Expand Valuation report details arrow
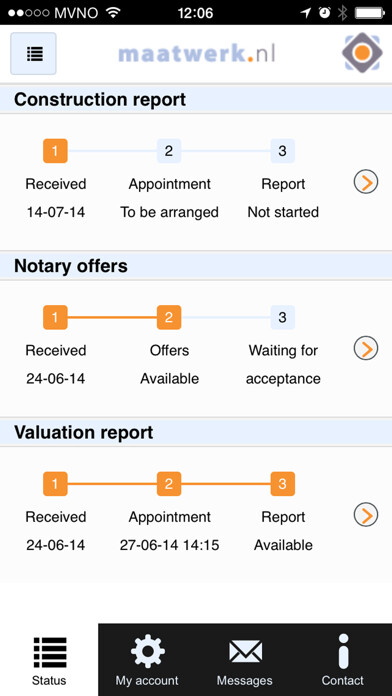 [366, 515]
